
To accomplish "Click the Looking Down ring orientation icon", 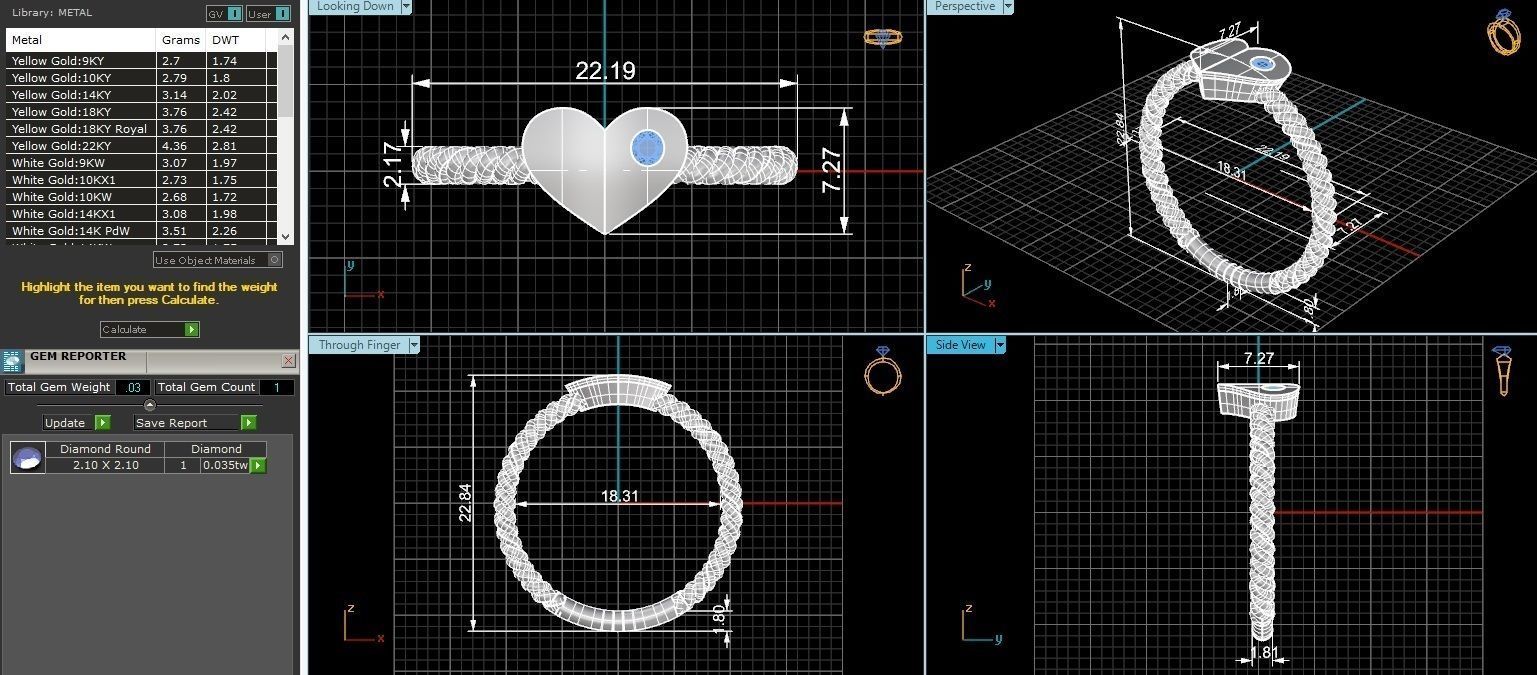I will point(882,37).
